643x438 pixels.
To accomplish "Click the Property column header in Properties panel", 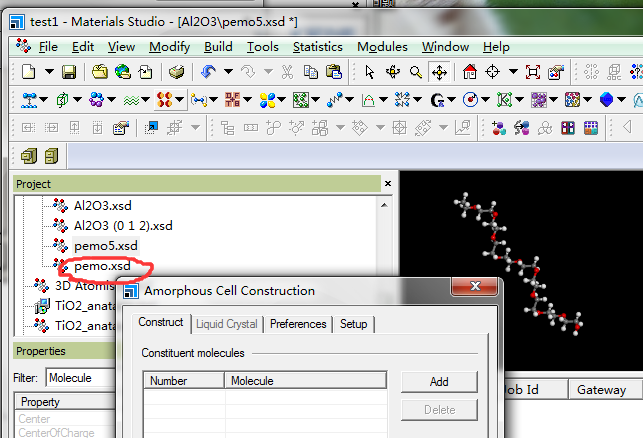I will (66, 402).
